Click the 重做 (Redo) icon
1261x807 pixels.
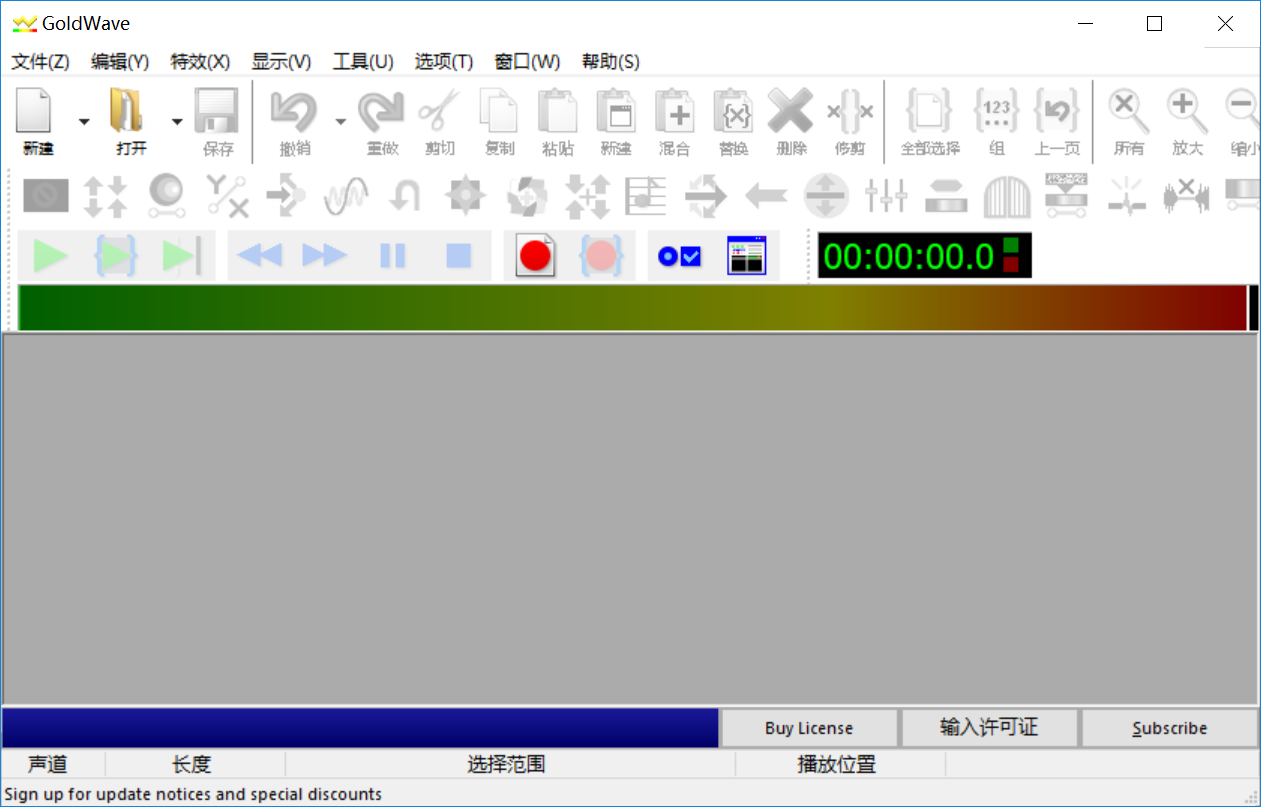pos(381,111)
